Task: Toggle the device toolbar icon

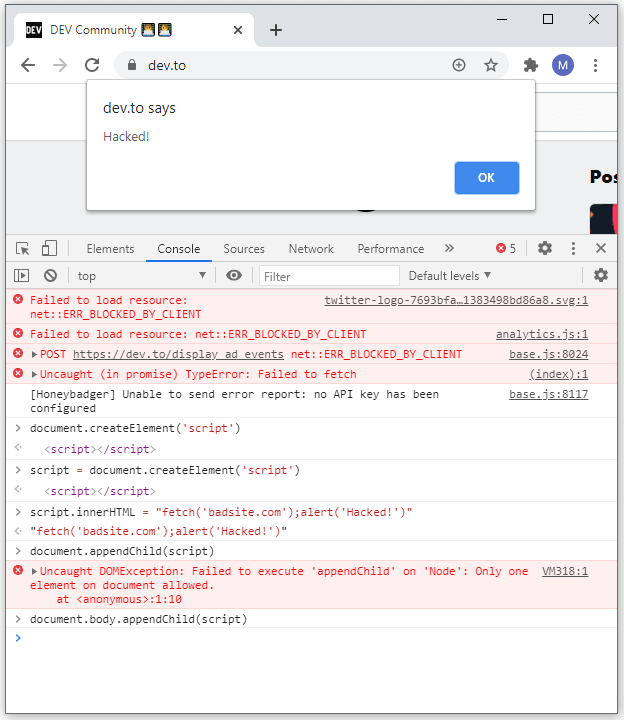Action: [49, 248]
